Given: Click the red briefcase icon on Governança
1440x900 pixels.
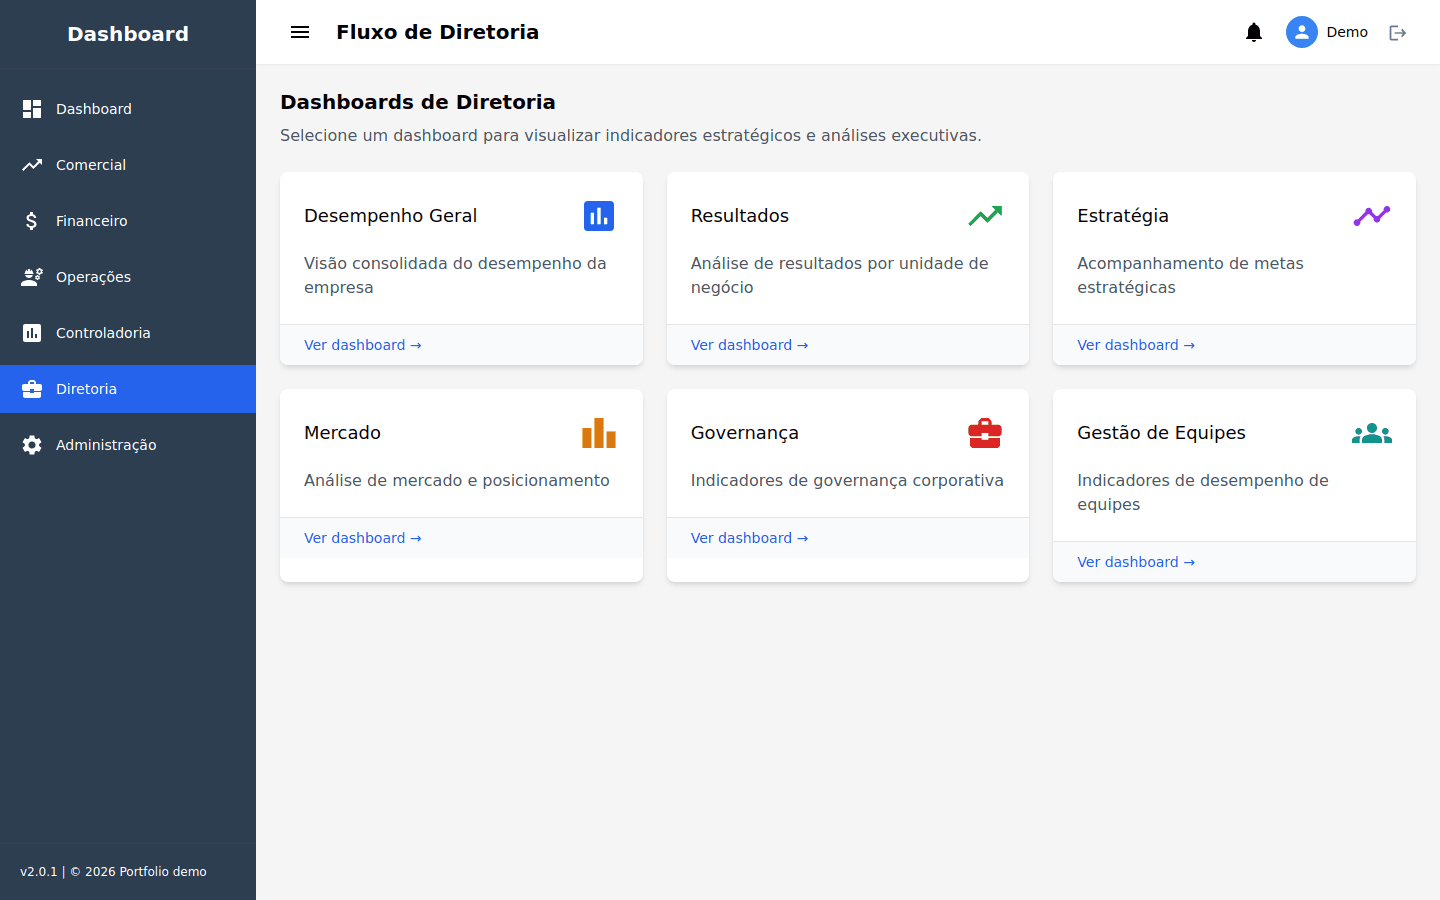Looking at the screenshot, I should point(985,433).
